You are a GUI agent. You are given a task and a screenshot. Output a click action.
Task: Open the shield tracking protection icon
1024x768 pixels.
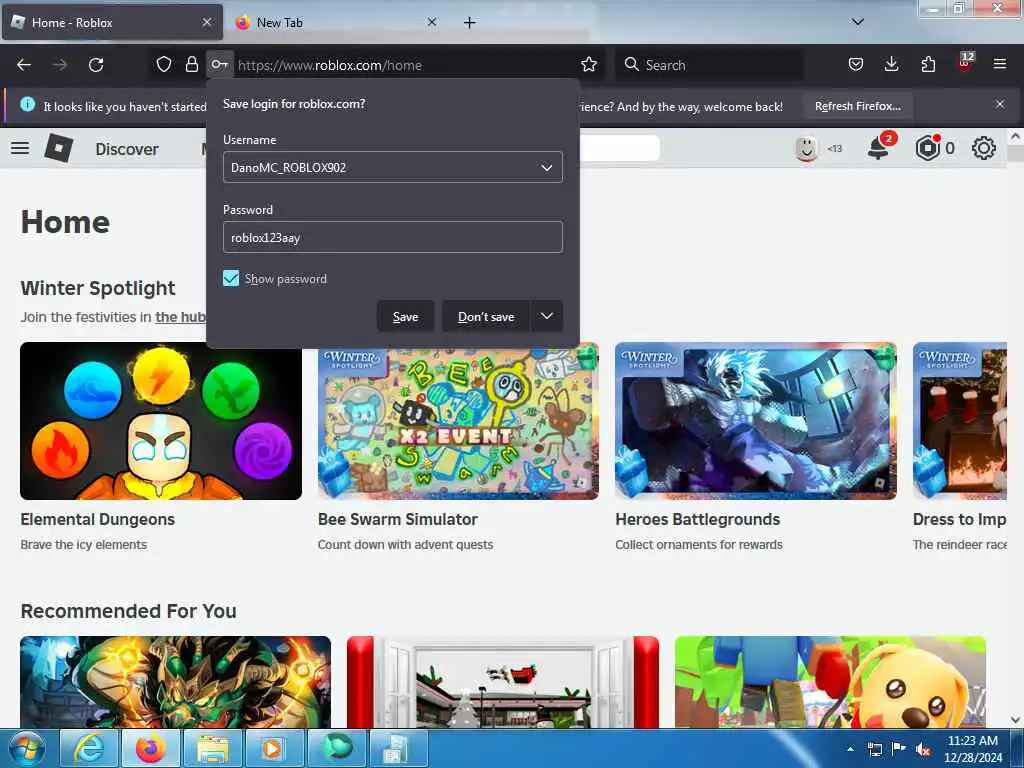click(x=164, y=64)
